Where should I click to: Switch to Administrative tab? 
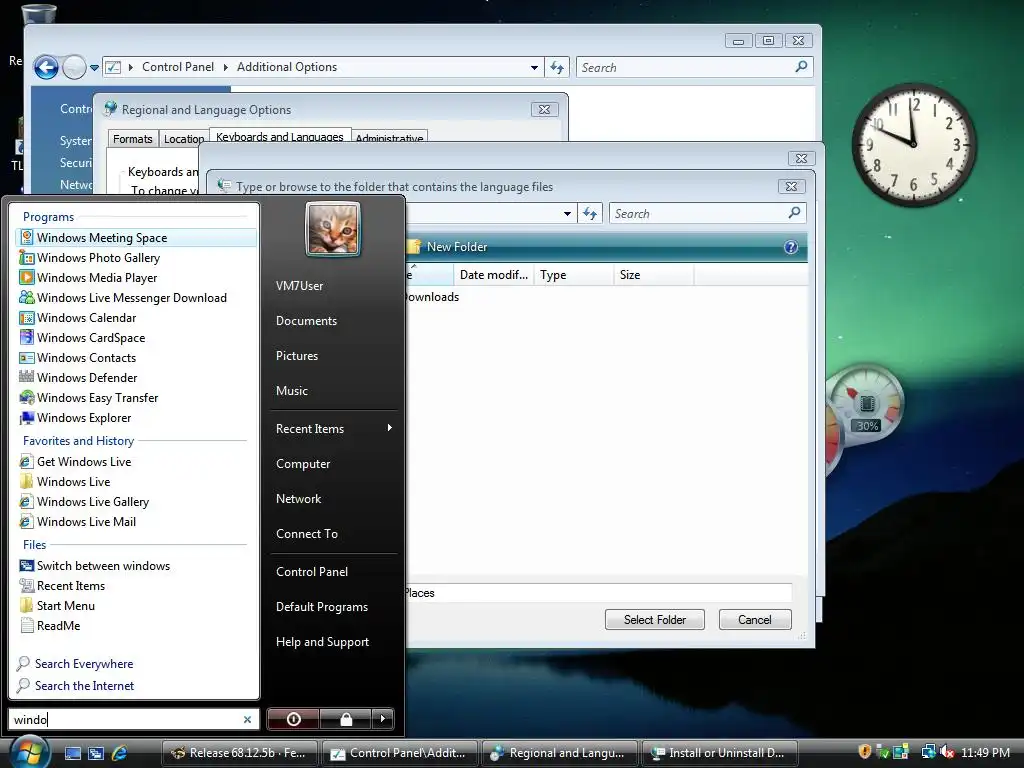point(389,138)
